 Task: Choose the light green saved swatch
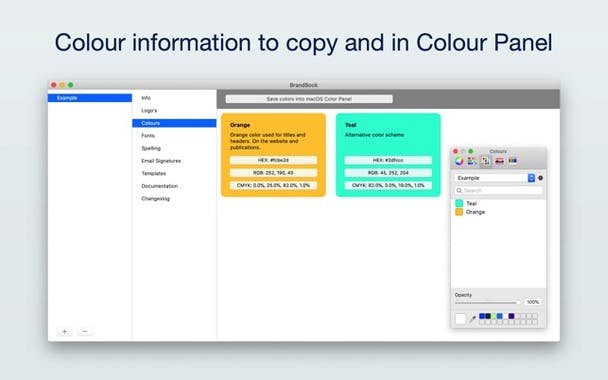(x=494, y=316)
